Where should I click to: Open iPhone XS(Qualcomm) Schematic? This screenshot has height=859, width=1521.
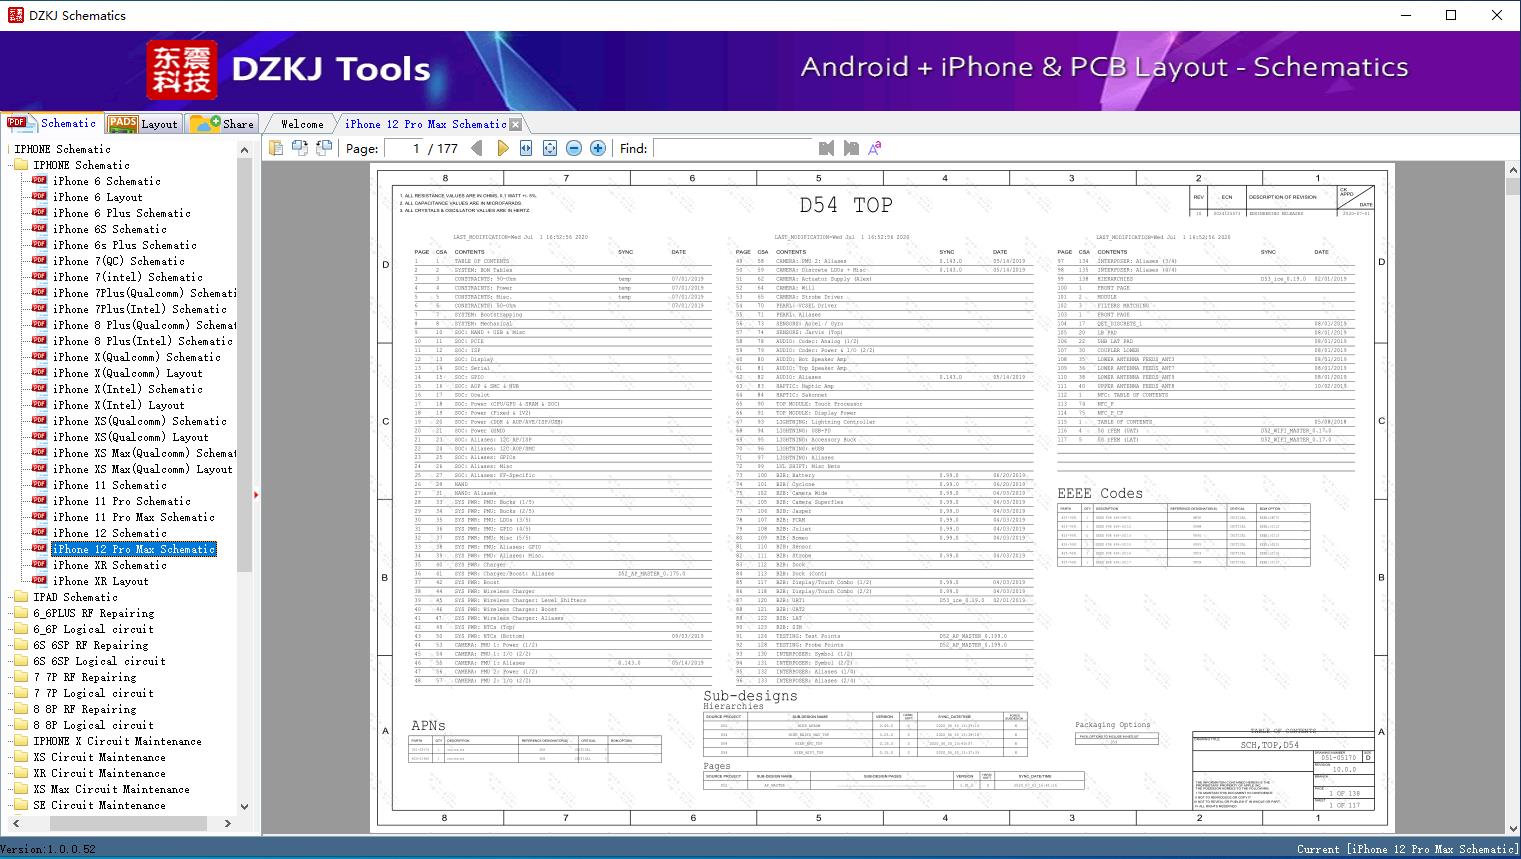point(139,421)
